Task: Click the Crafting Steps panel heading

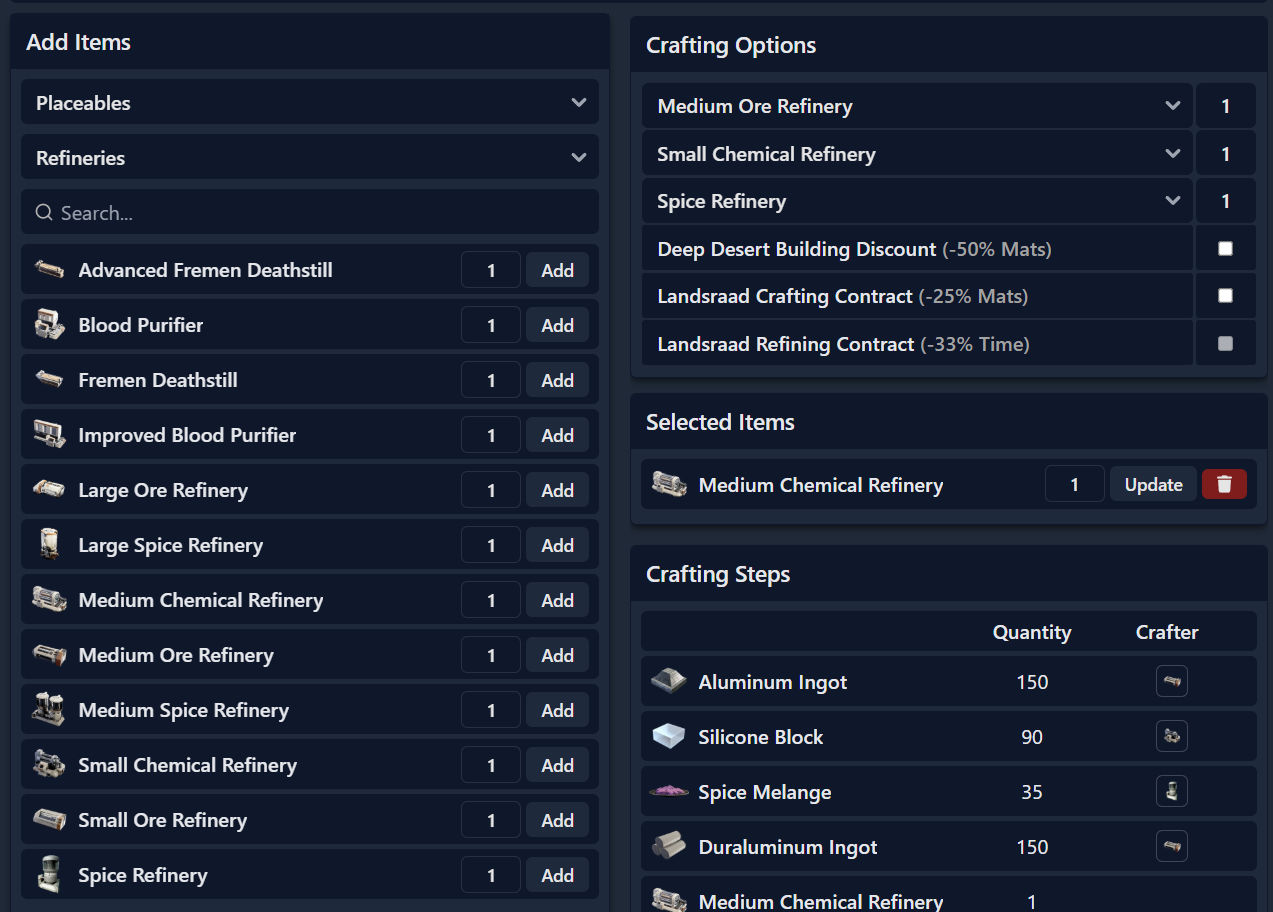Action: click(x=717, y=574)
